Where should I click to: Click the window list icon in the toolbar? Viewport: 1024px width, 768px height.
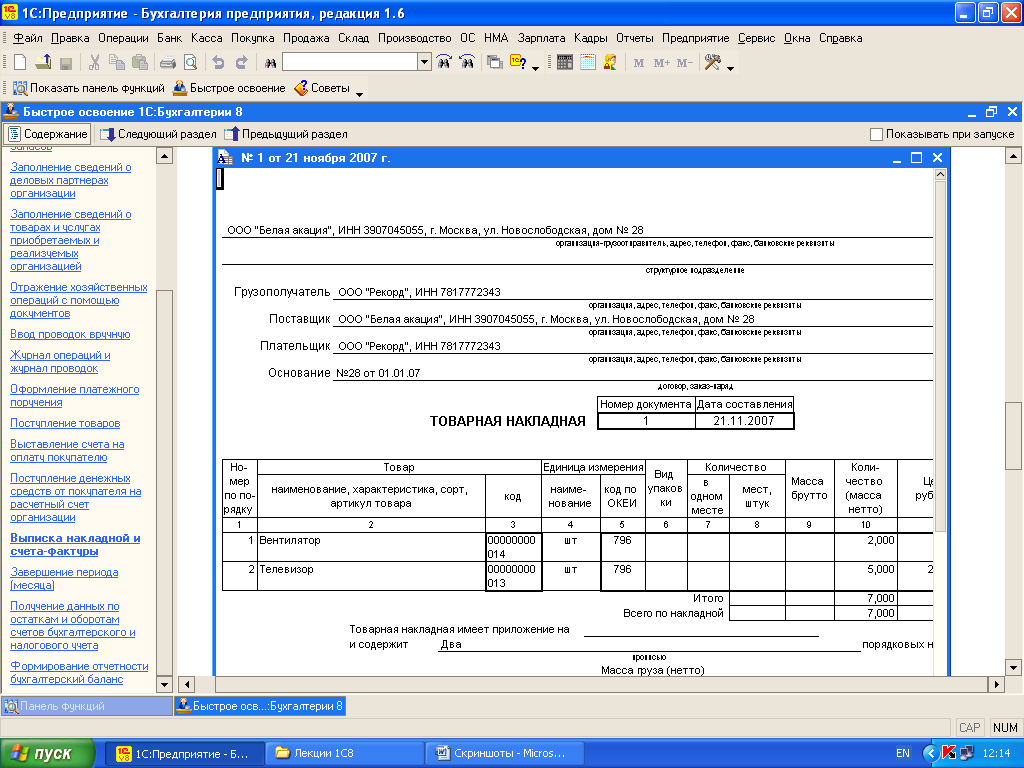pos(495,62)
